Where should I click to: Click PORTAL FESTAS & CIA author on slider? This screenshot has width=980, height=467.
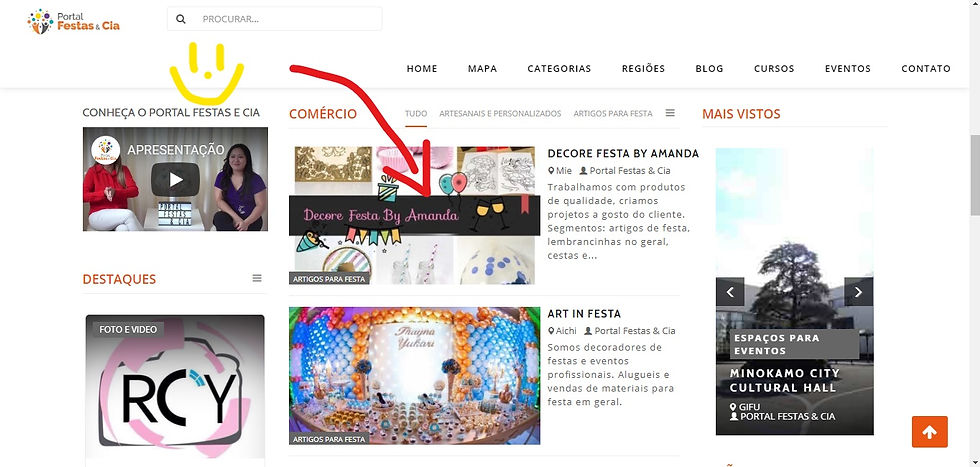(x=782, y=416)
